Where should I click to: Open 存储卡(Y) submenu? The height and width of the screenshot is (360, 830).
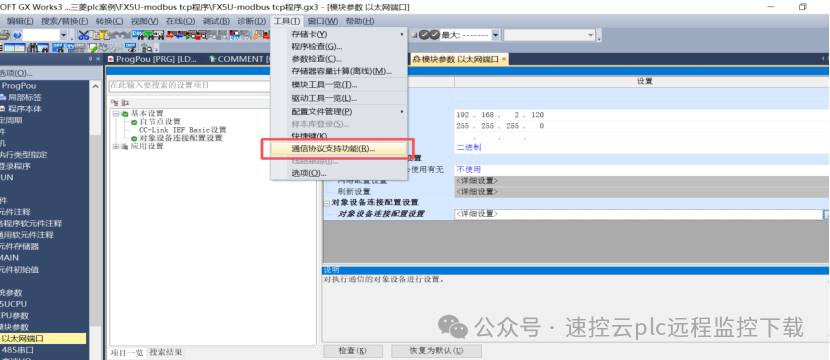pyautogui.click(x=339, y=34)
